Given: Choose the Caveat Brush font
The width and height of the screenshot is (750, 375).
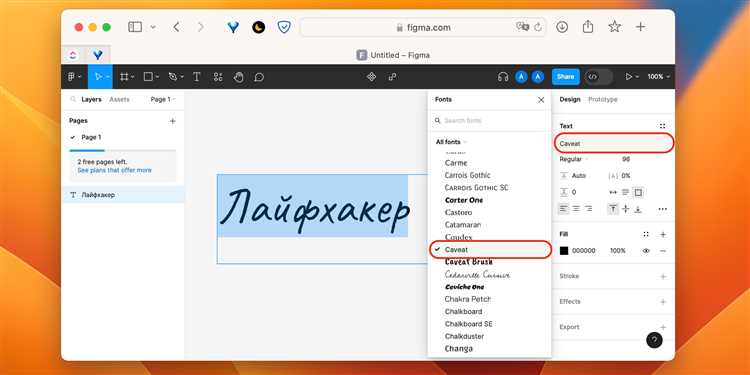Looking at the screenshot, I should point(469,262).
